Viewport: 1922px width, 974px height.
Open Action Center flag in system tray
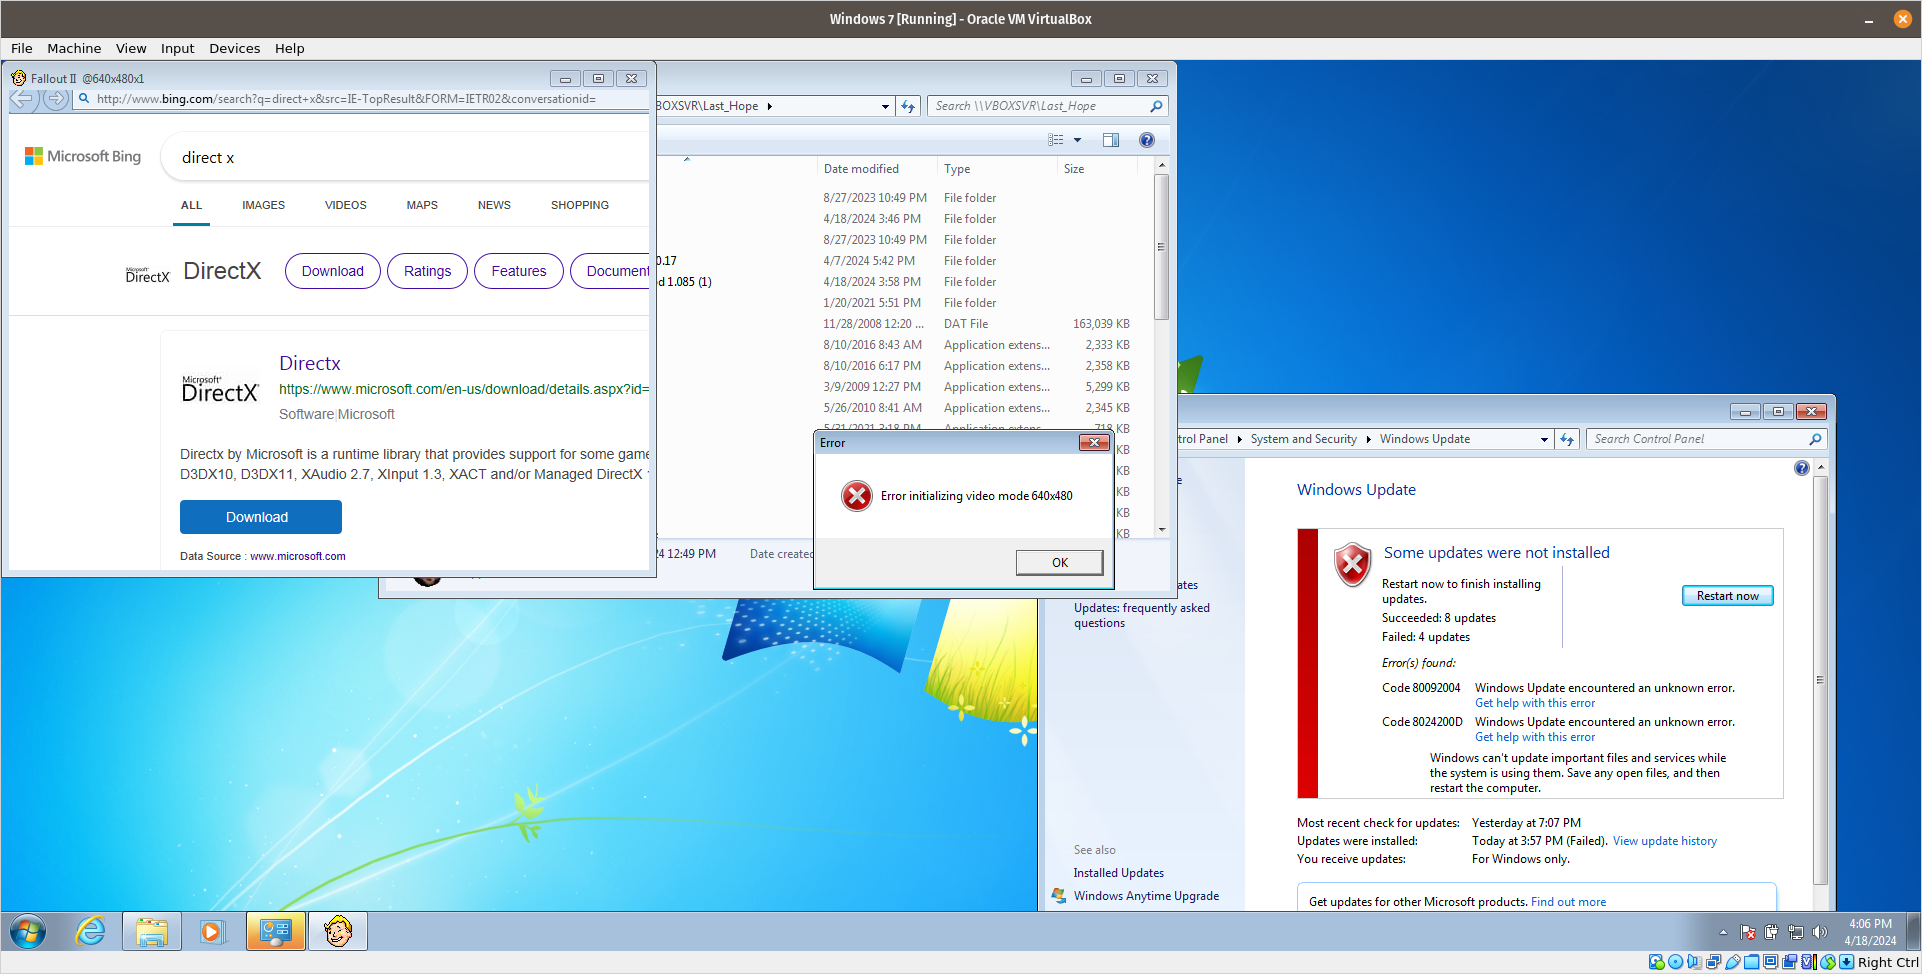click(x=1748, y=933)
